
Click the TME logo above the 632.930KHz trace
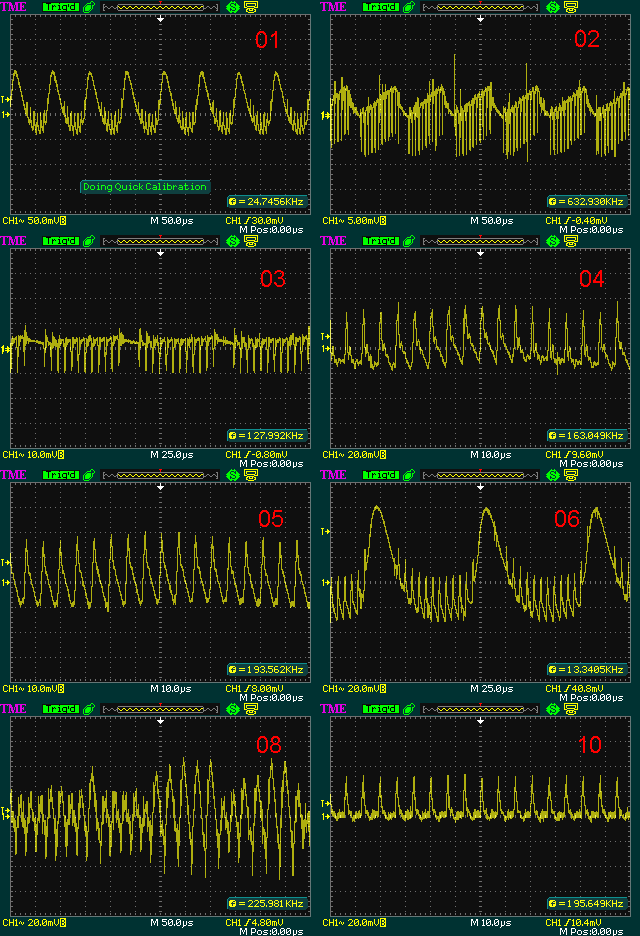(x=333, y=7)
